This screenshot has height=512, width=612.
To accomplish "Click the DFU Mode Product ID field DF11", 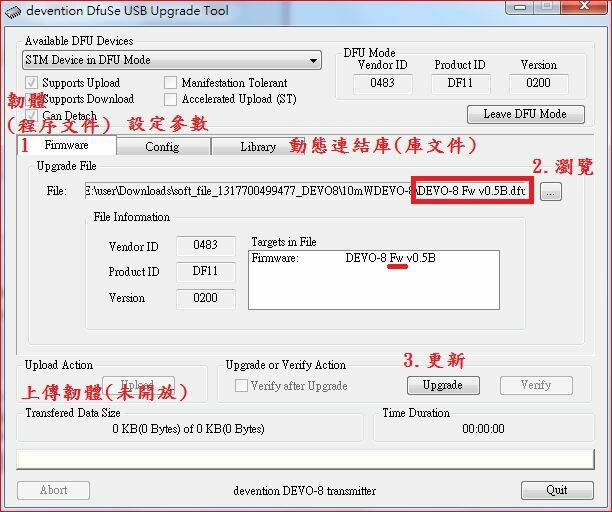I will [460, 84].
